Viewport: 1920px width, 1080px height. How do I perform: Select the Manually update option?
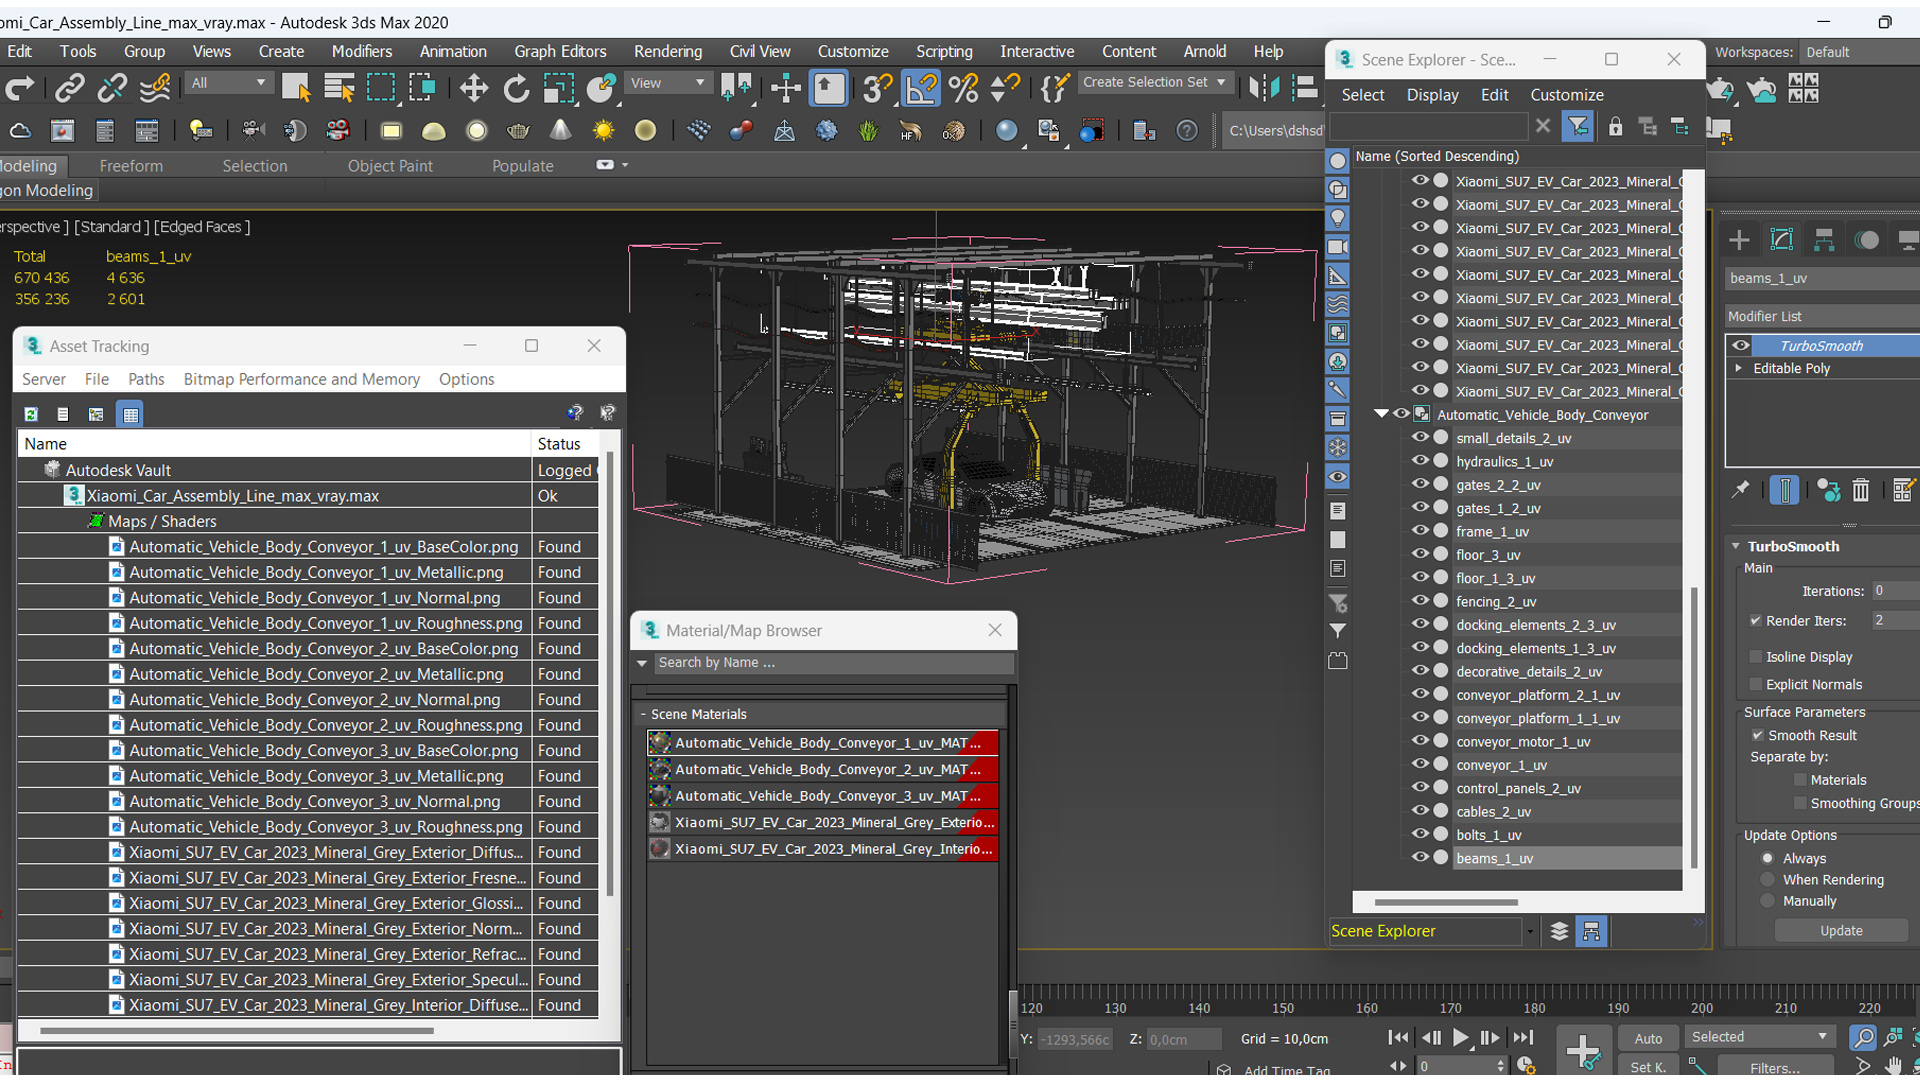click(x=1768, y=901)
